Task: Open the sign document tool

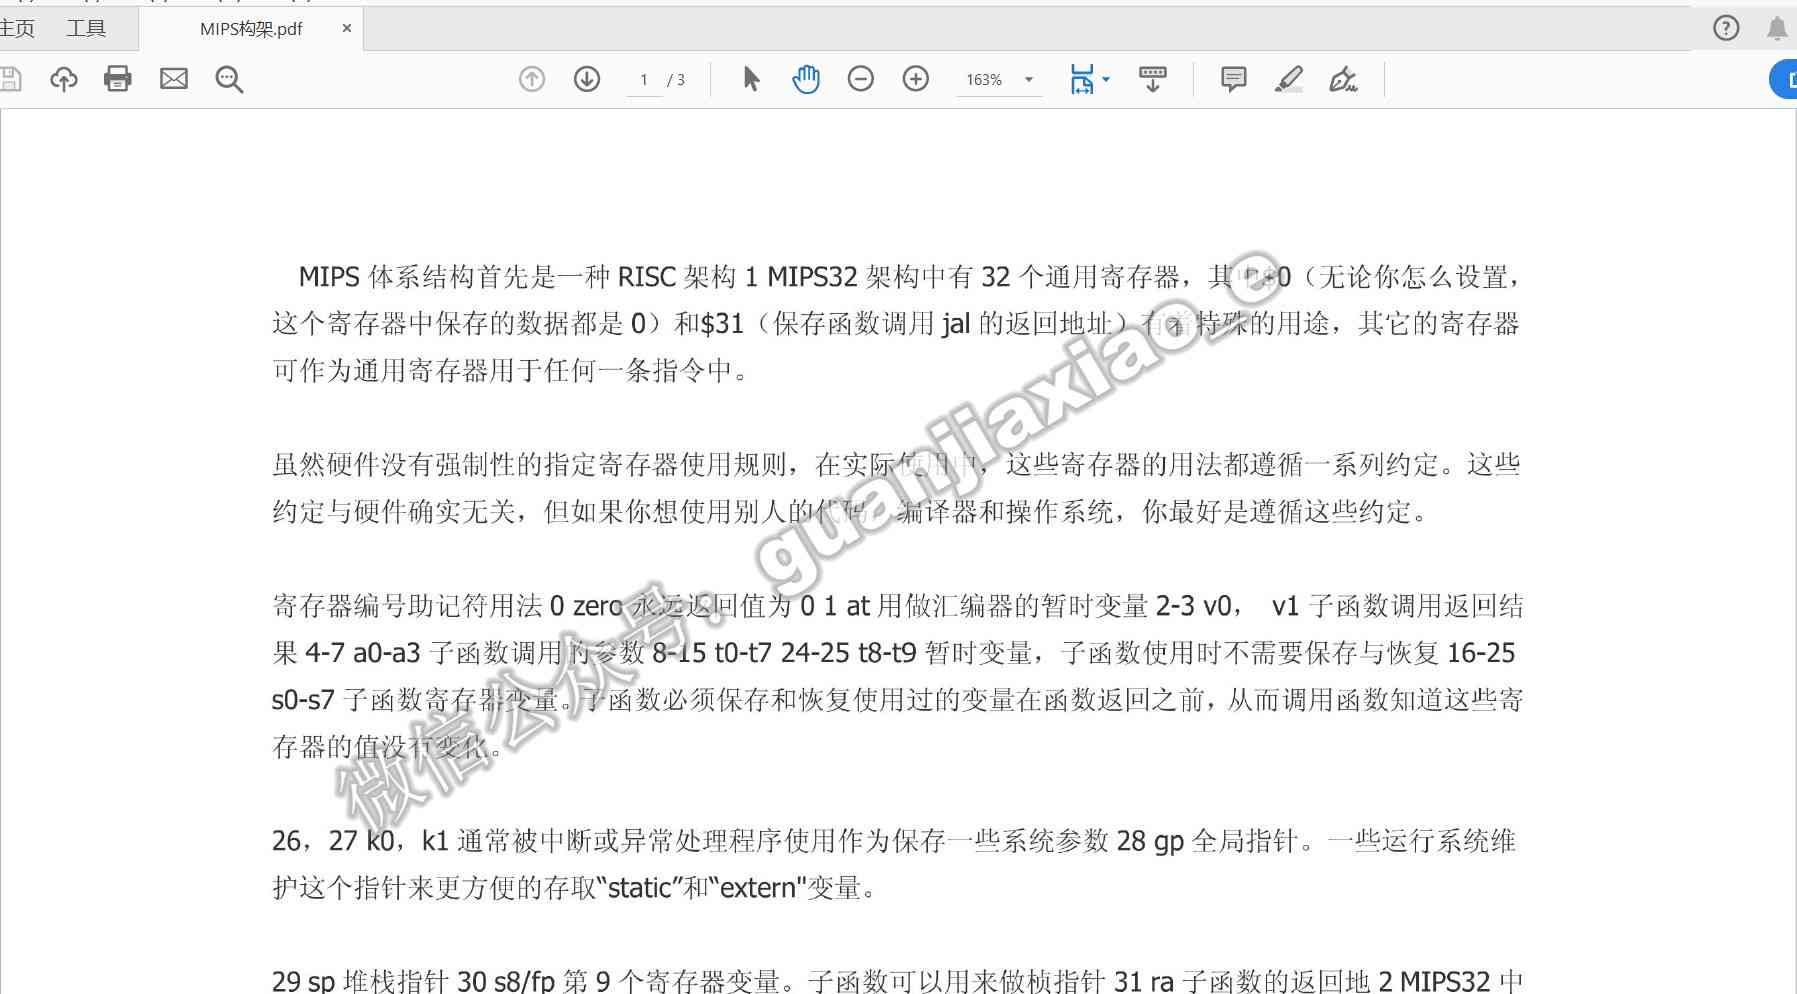Action: 1343,79
